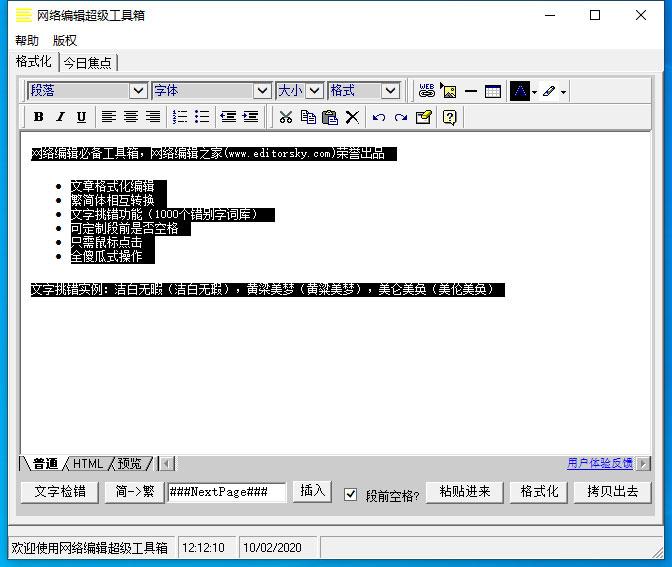Viewport: 672px width, 567px height.
Task: Click the help question mark icon
Action: tap(449, 117)
